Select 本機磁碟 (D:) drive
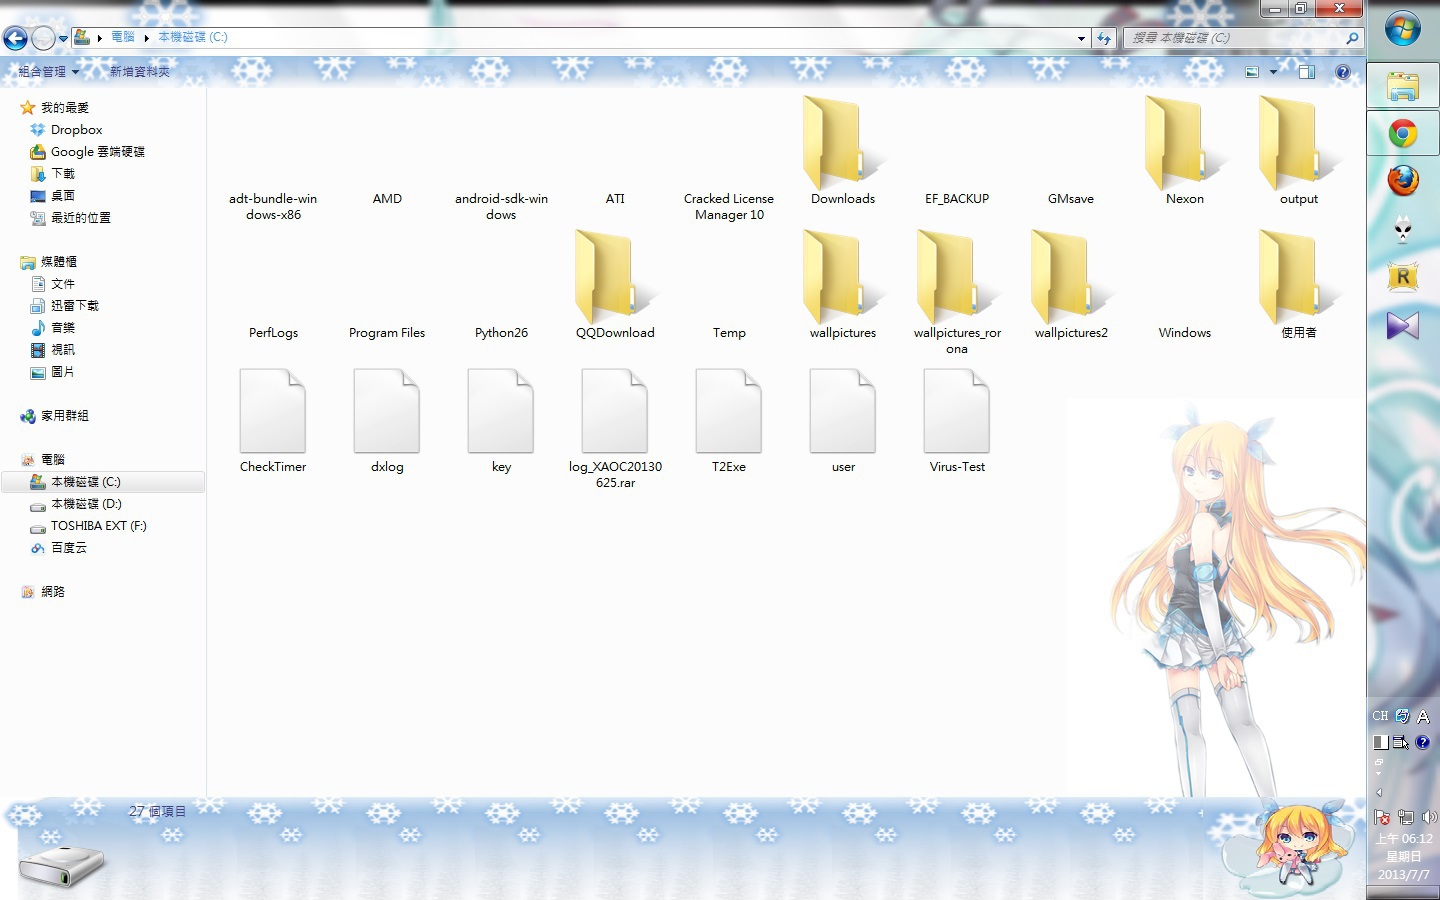The width and height of the screenshot is (1440, 900). click(86, 504)
